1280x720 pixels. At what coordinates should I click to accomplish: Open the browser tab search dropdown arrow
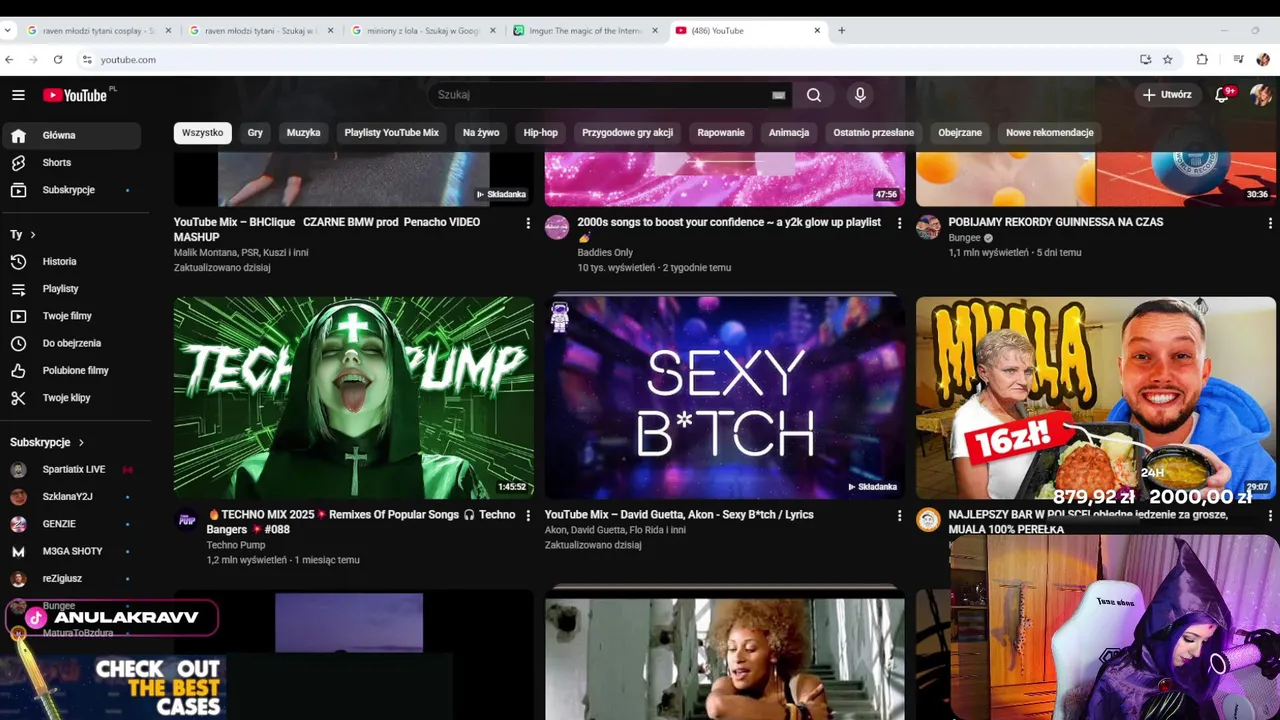(8, 31)
